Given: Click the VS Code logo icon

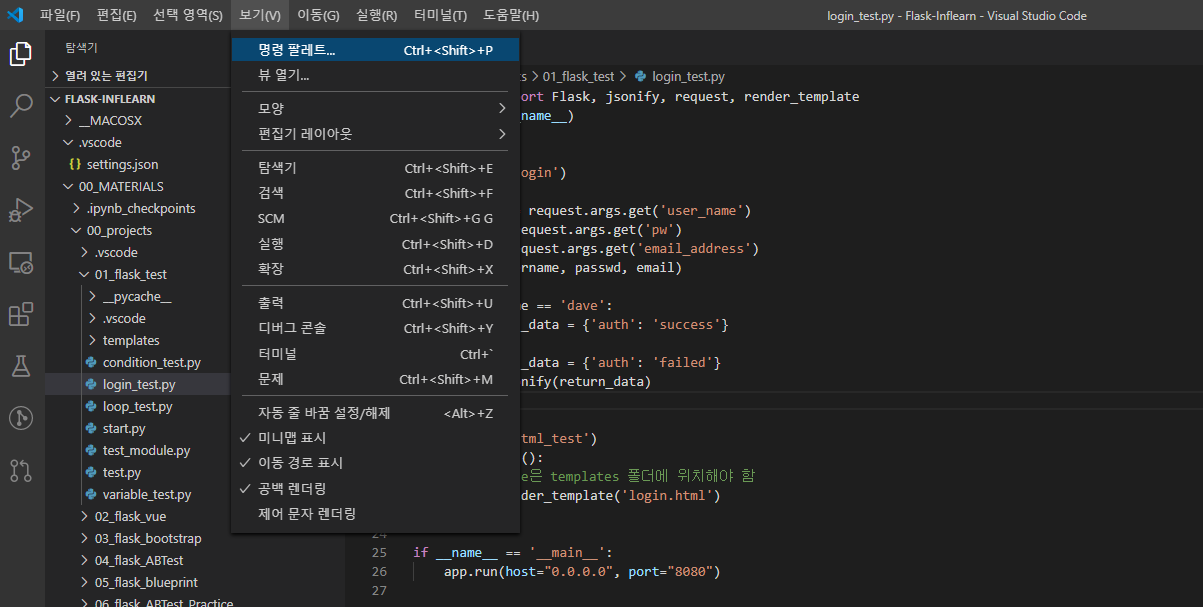Looking at the screenshot, I should [x=15, y=15].
